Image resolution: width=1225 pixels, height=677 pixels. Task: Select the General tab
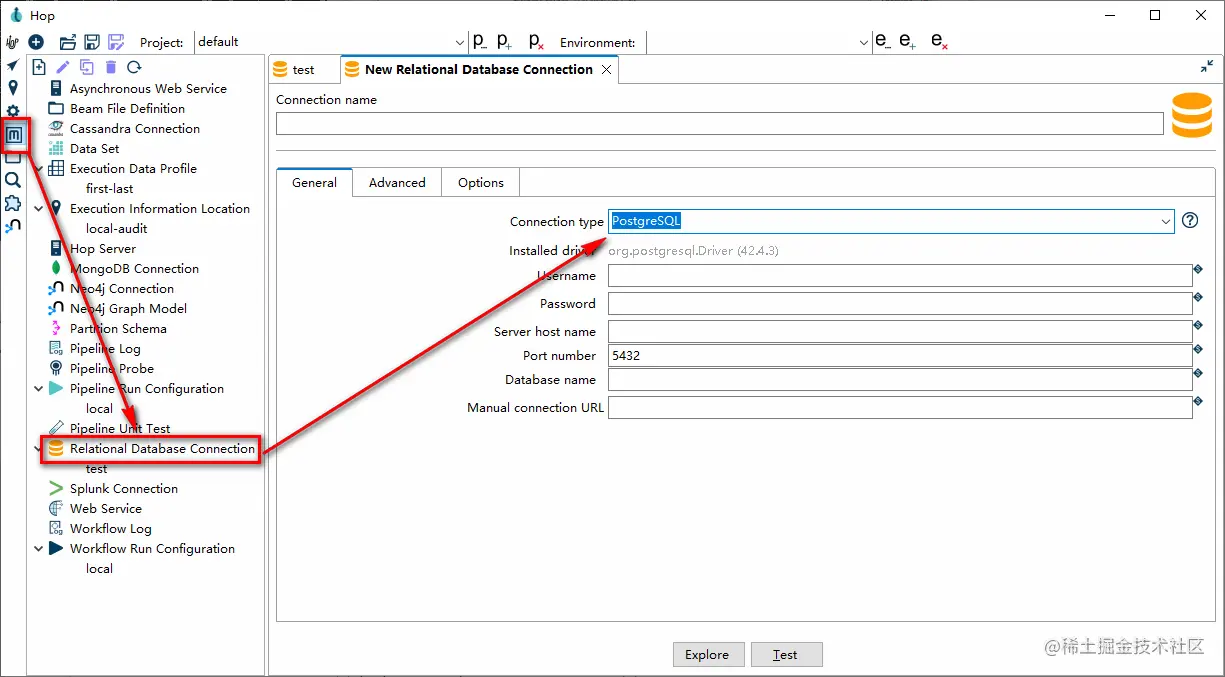coord(314,182)
